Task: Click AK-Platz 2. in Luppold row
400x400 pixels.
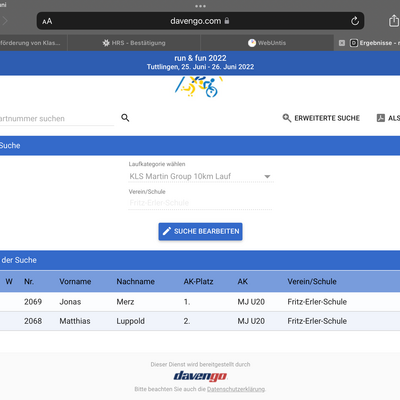Action: [x=187, y=321]
